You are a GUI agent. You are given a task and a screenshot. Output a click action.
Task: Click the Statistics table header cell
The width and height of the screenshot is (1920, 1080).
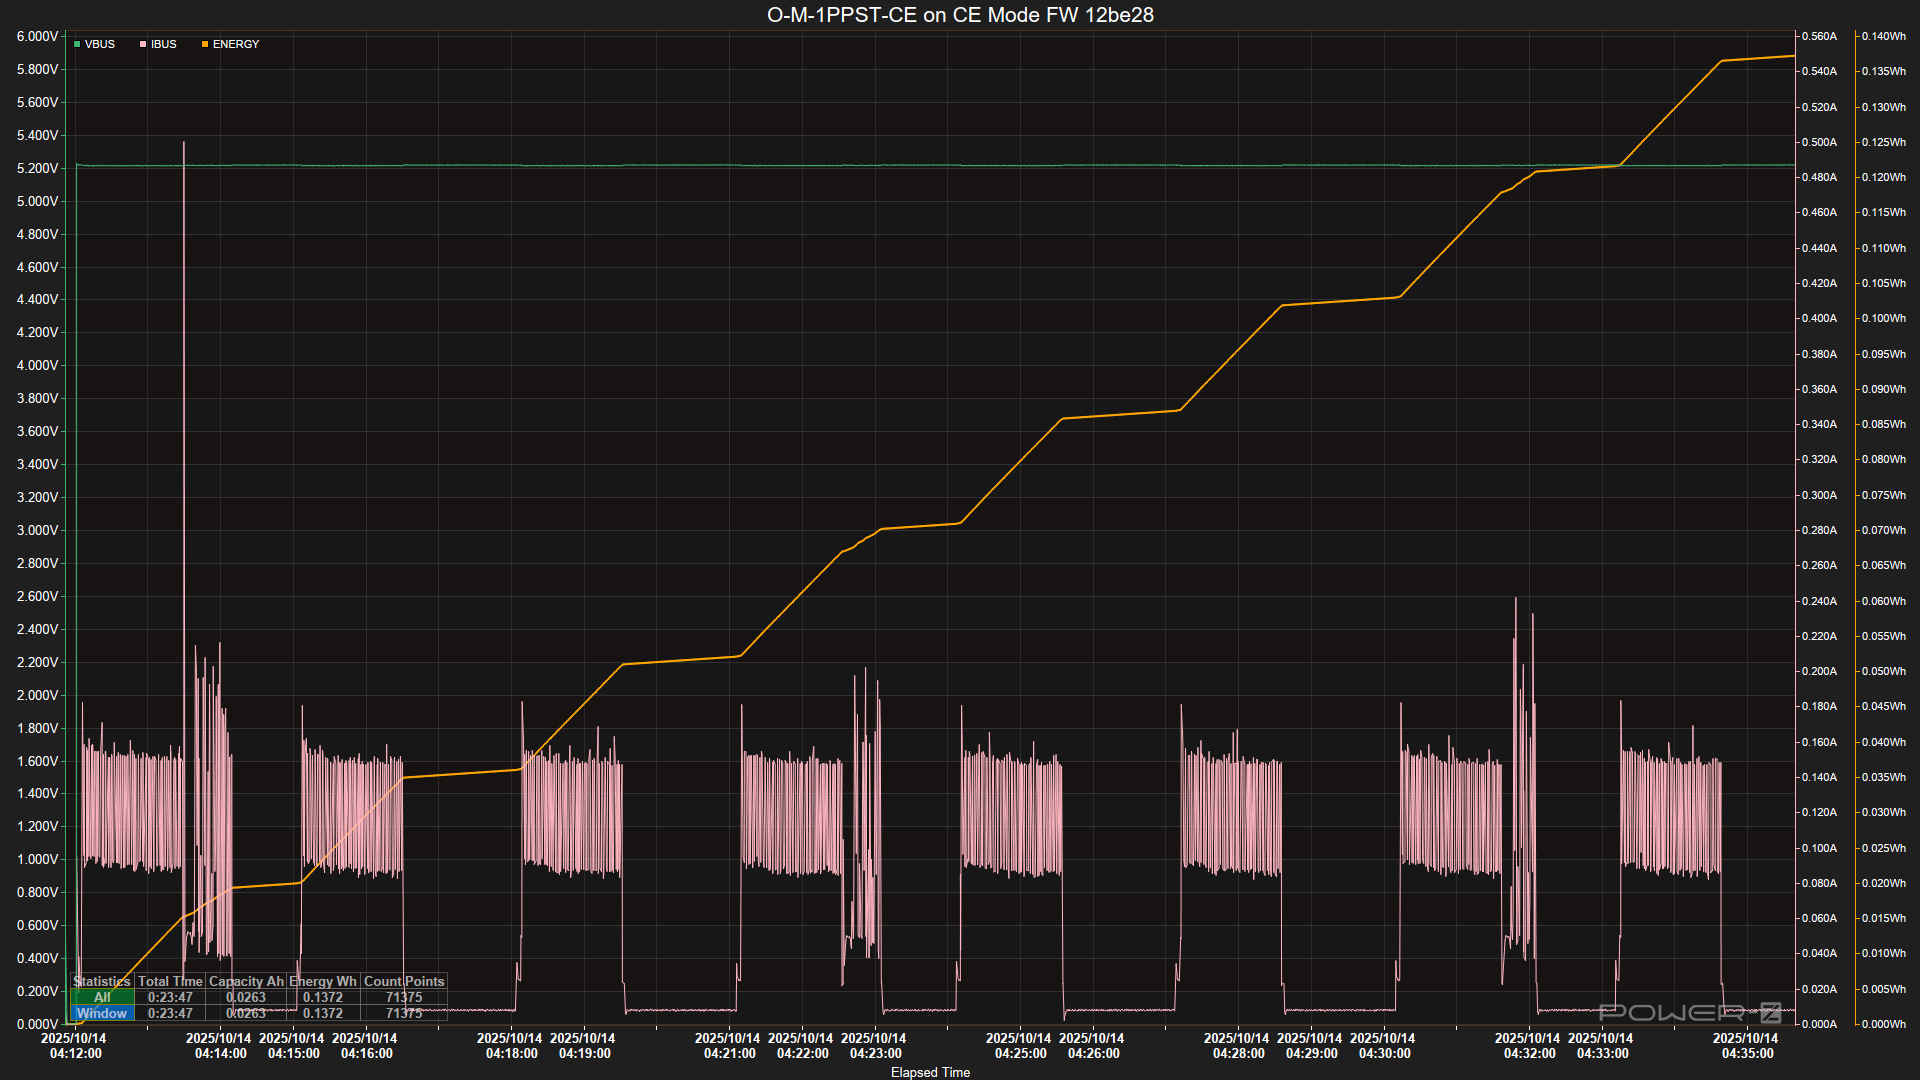coord(102,981)
